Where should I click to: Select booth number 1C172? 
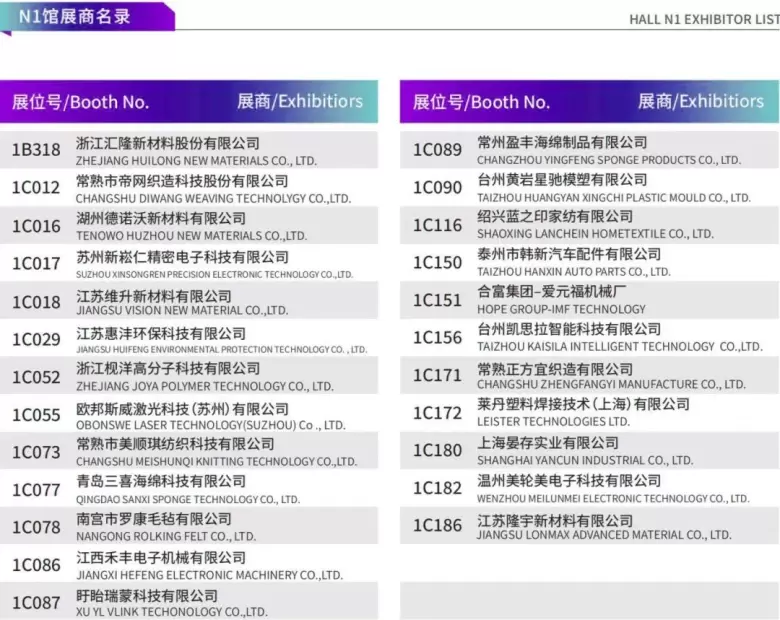438,413
